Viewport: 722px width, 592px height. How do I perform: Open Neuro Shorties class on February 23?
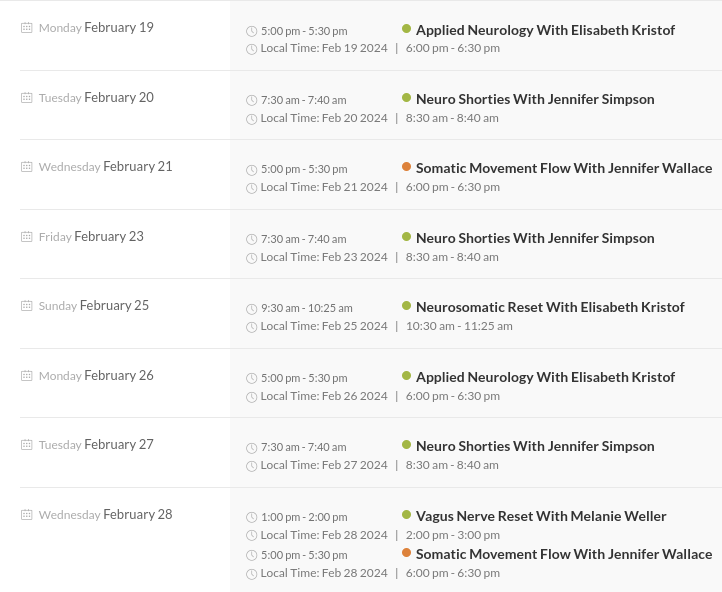click(x=535, y=238)
